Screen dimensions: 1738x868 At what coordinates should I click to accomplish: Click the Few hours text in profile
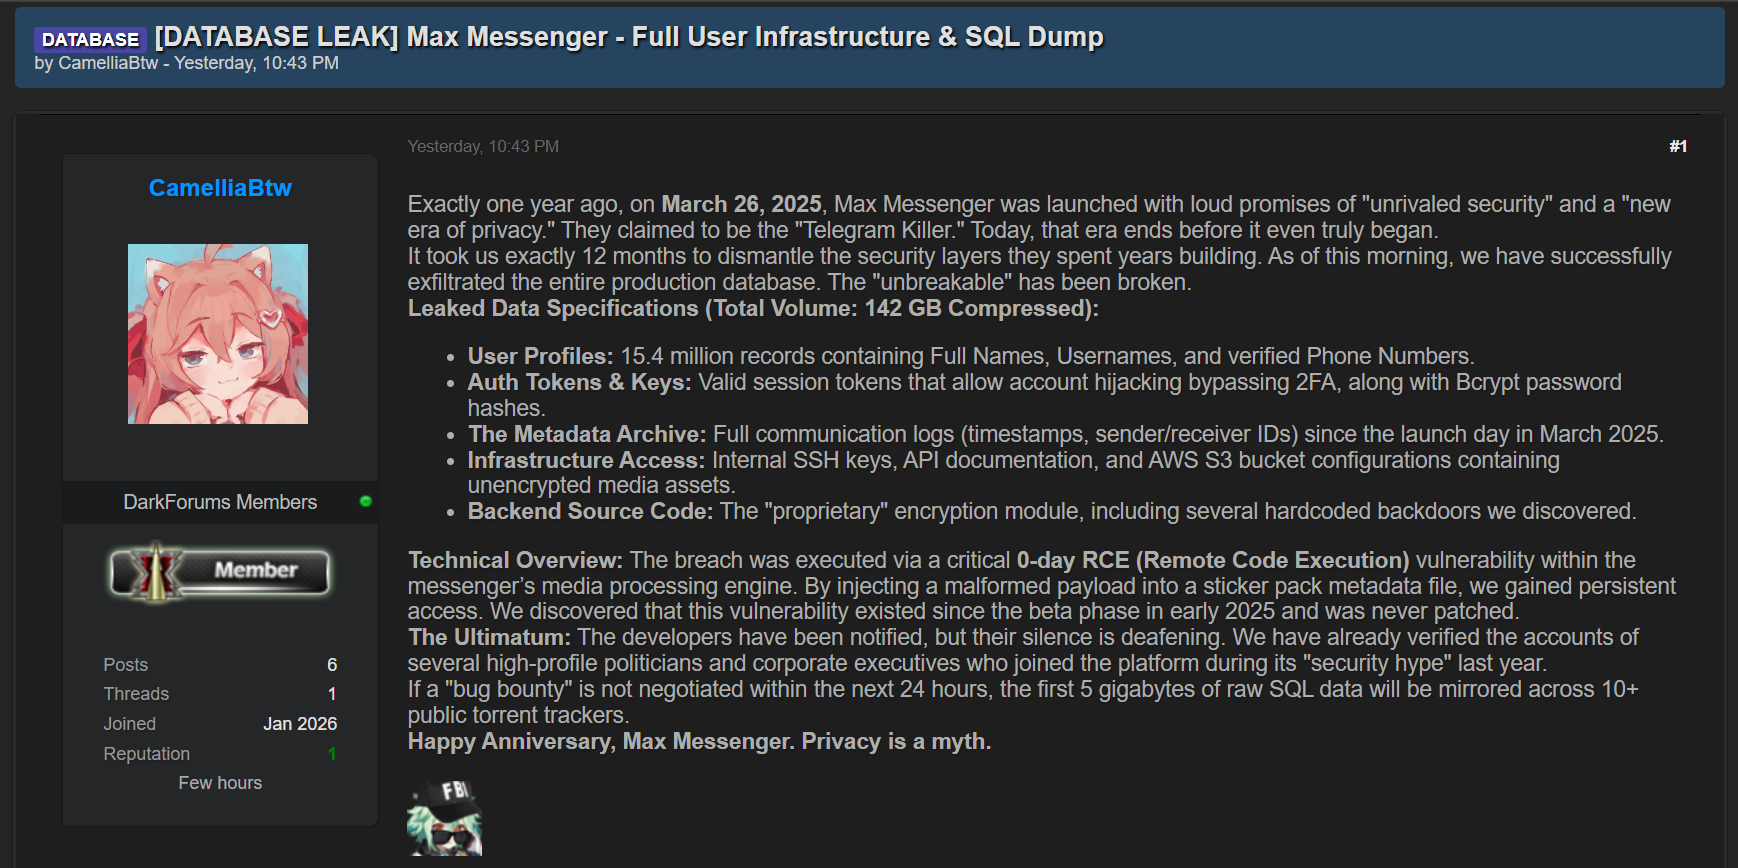point(220,783)
